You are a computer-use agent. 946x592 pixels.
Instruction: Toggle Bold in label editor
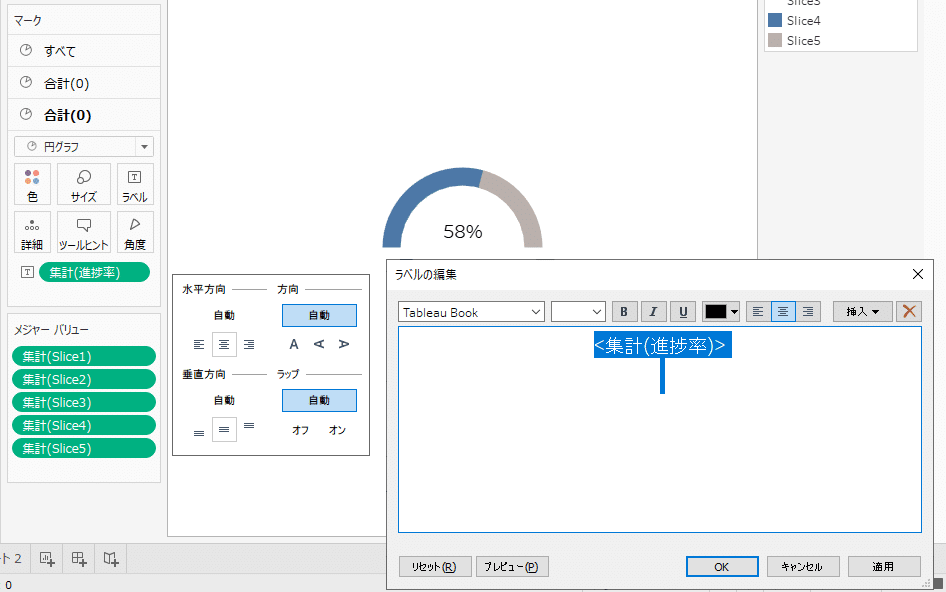tap(624, 311)
